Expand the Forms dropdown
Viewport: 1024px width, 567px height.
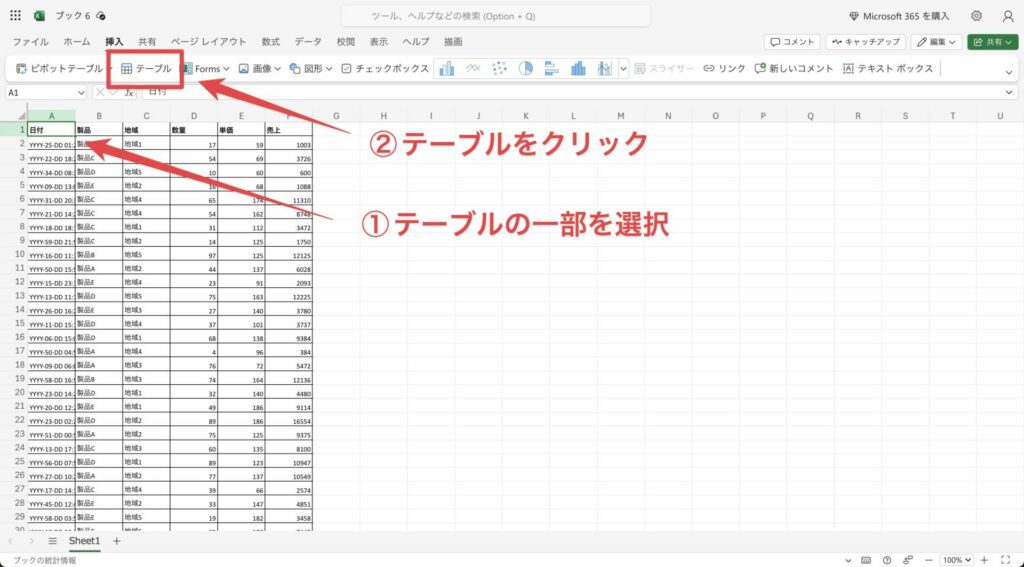pyautogui.click(x=227, y=69)
